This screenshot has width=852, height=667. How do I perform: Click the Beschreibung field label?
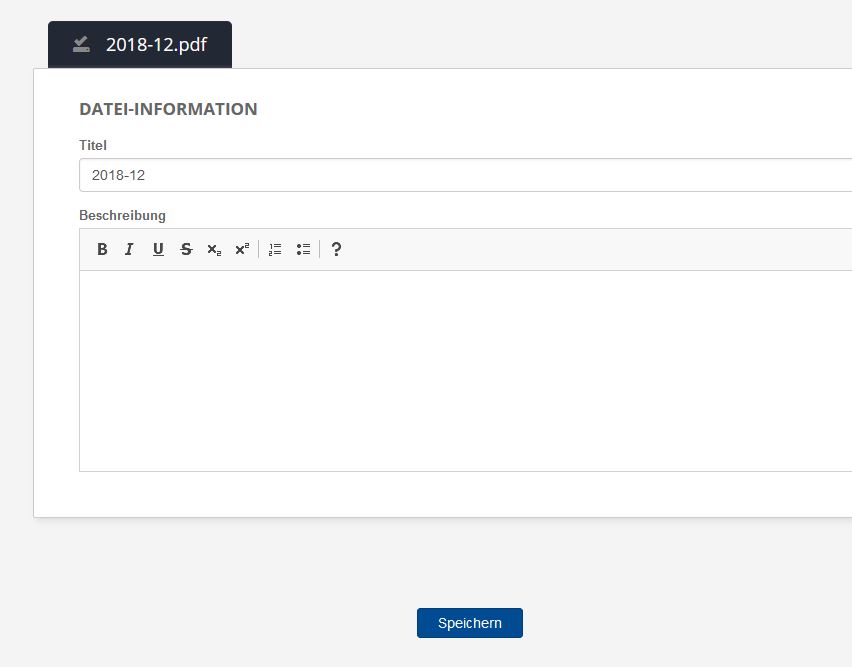[122, 215]
